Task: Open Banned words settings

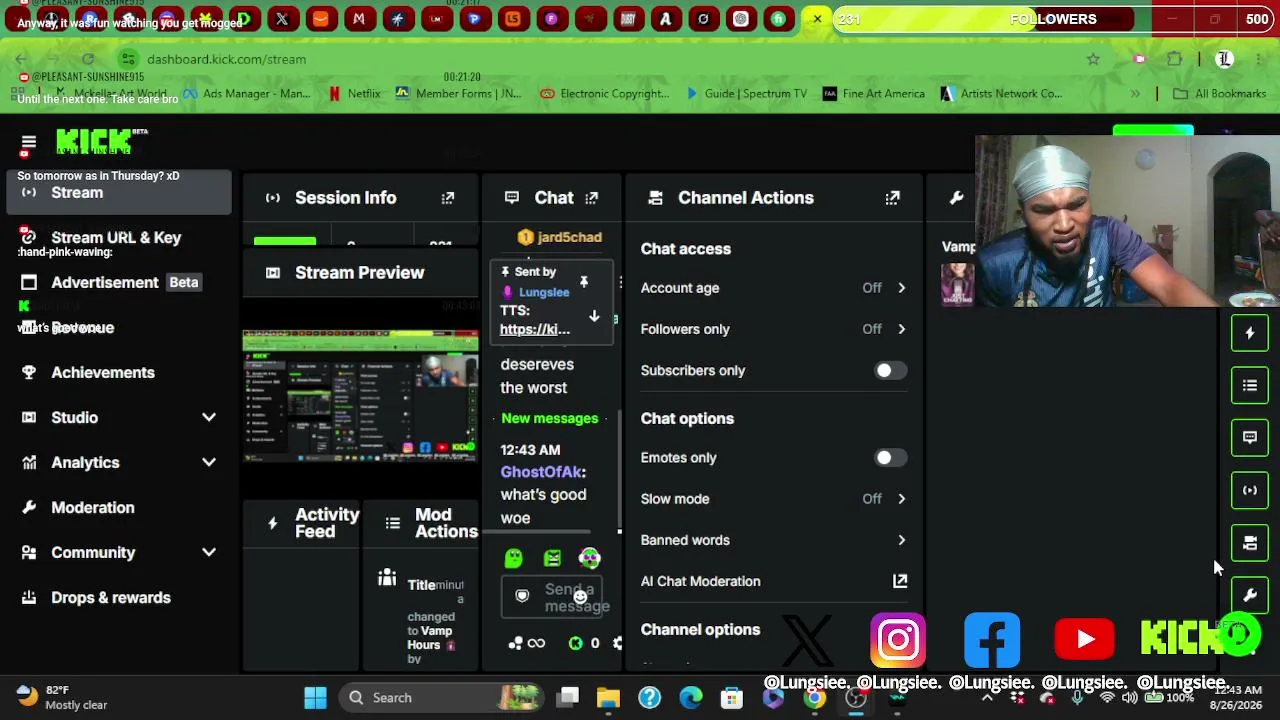Action: click(773, 540)
